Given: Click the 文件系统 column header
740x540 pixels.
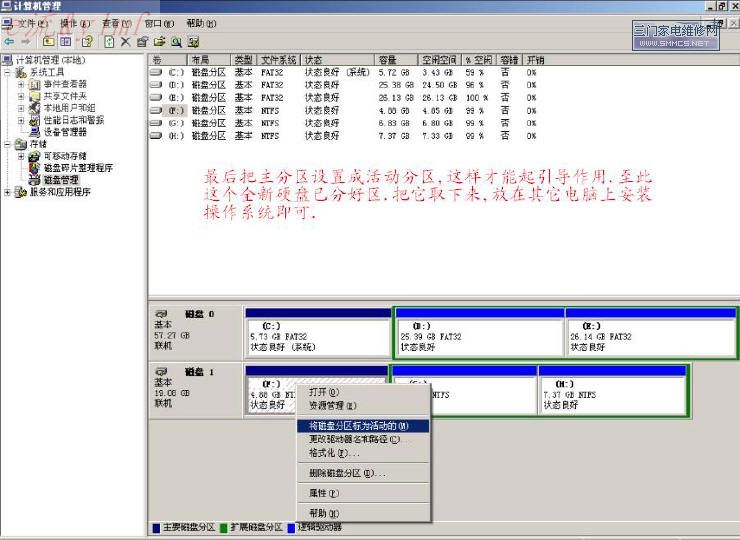Looking at the screenshot, I should pyautogui.click(x=279, y=60).
